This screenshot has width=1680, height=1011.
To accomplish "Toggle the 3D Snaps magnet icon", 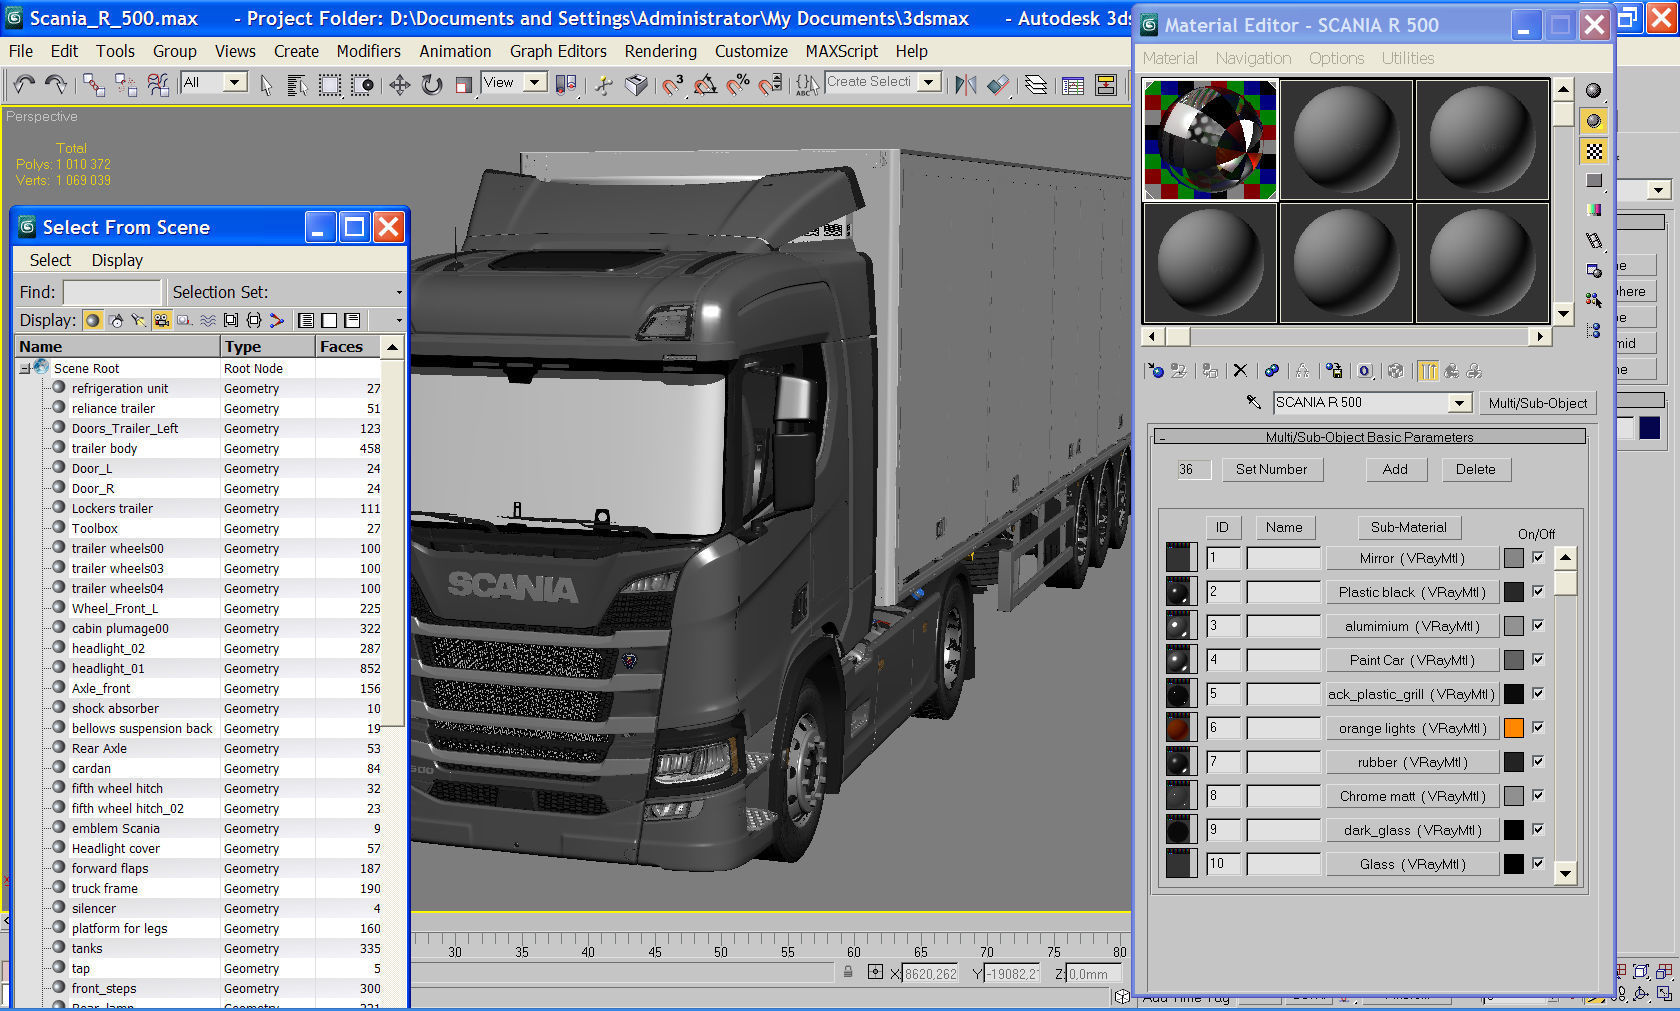I will (x=672, y=85).
